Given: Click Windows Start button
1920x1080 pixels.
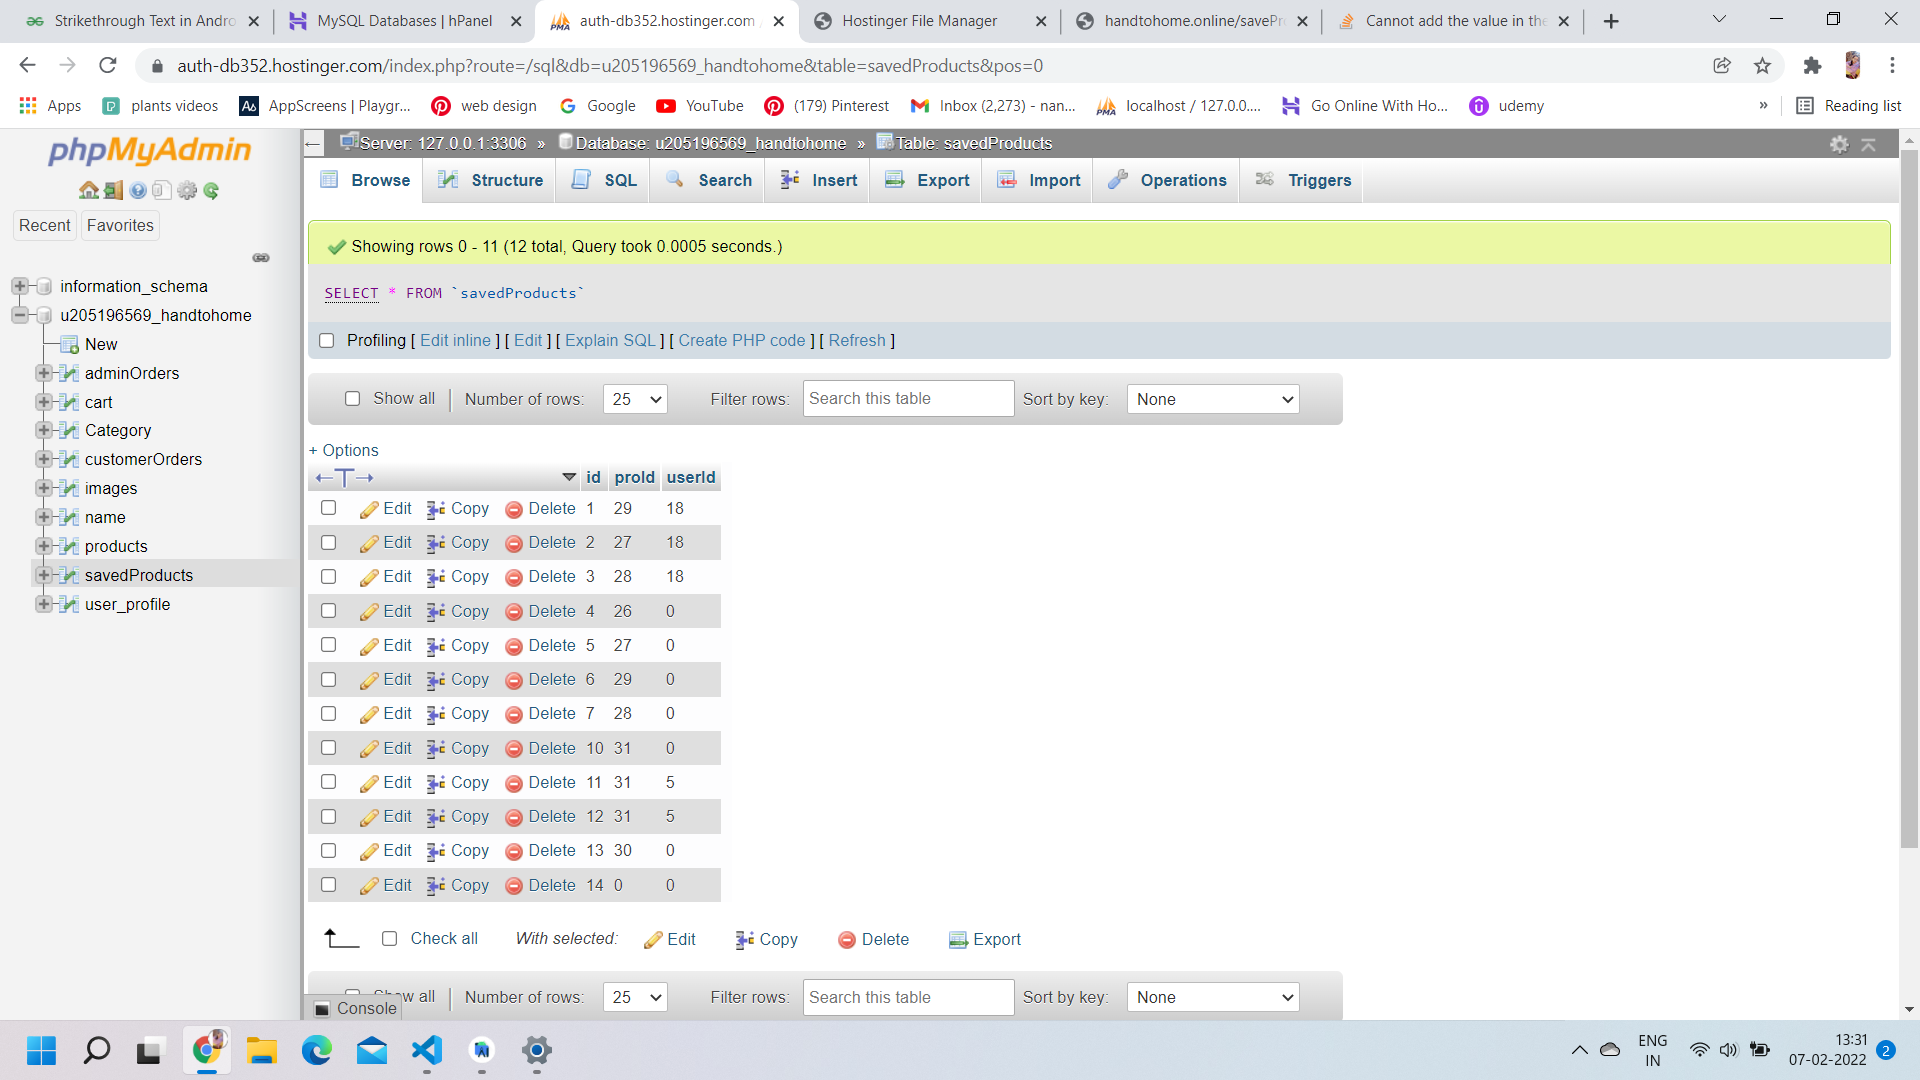Looking at the screenshot, I should (x=42, y=1050).
